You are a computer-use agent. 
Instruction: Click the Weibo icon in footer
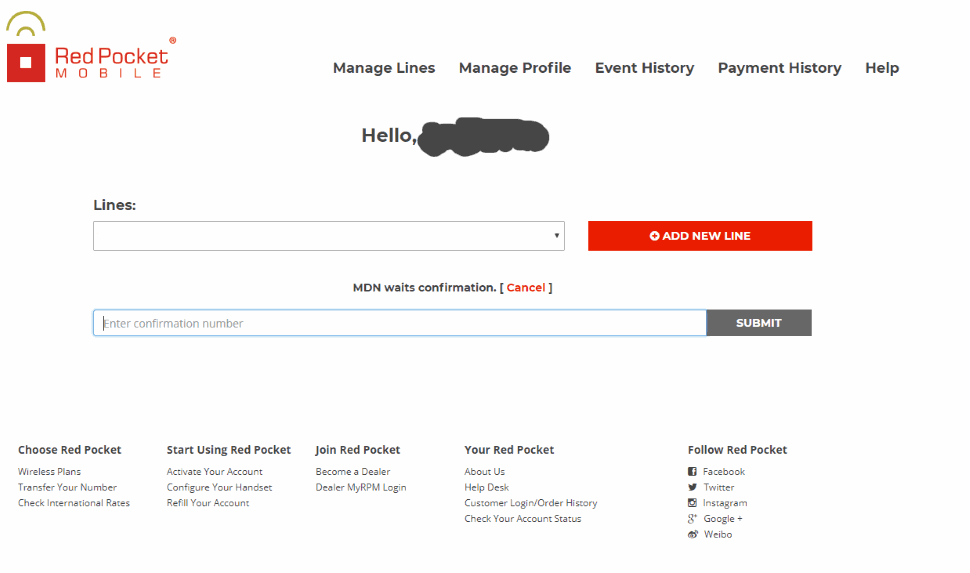(x=692, y=535)
